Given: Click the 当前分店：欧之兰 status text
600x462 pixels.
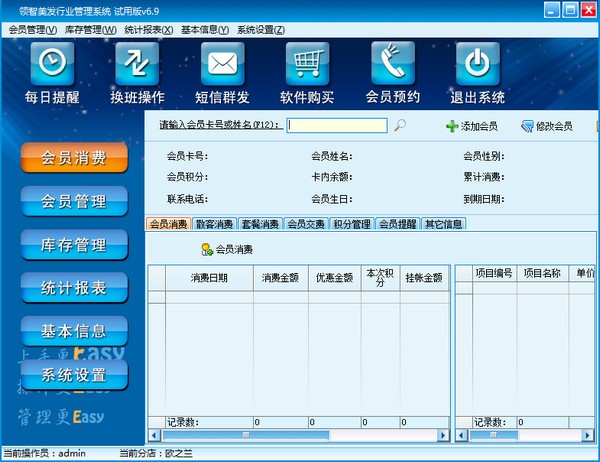Looking at the screenshot, I should tap(156, 454).
